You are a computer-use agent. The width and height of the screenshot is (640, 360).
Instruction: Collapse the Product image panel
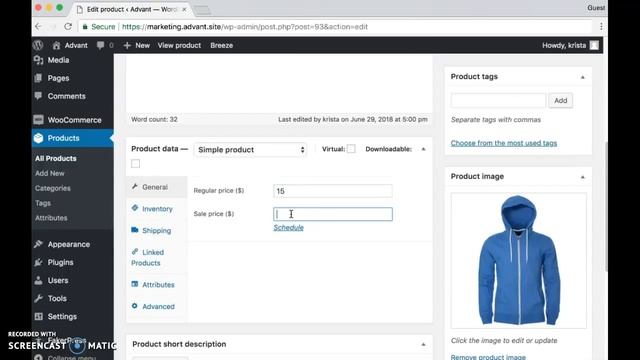point(582,177)
